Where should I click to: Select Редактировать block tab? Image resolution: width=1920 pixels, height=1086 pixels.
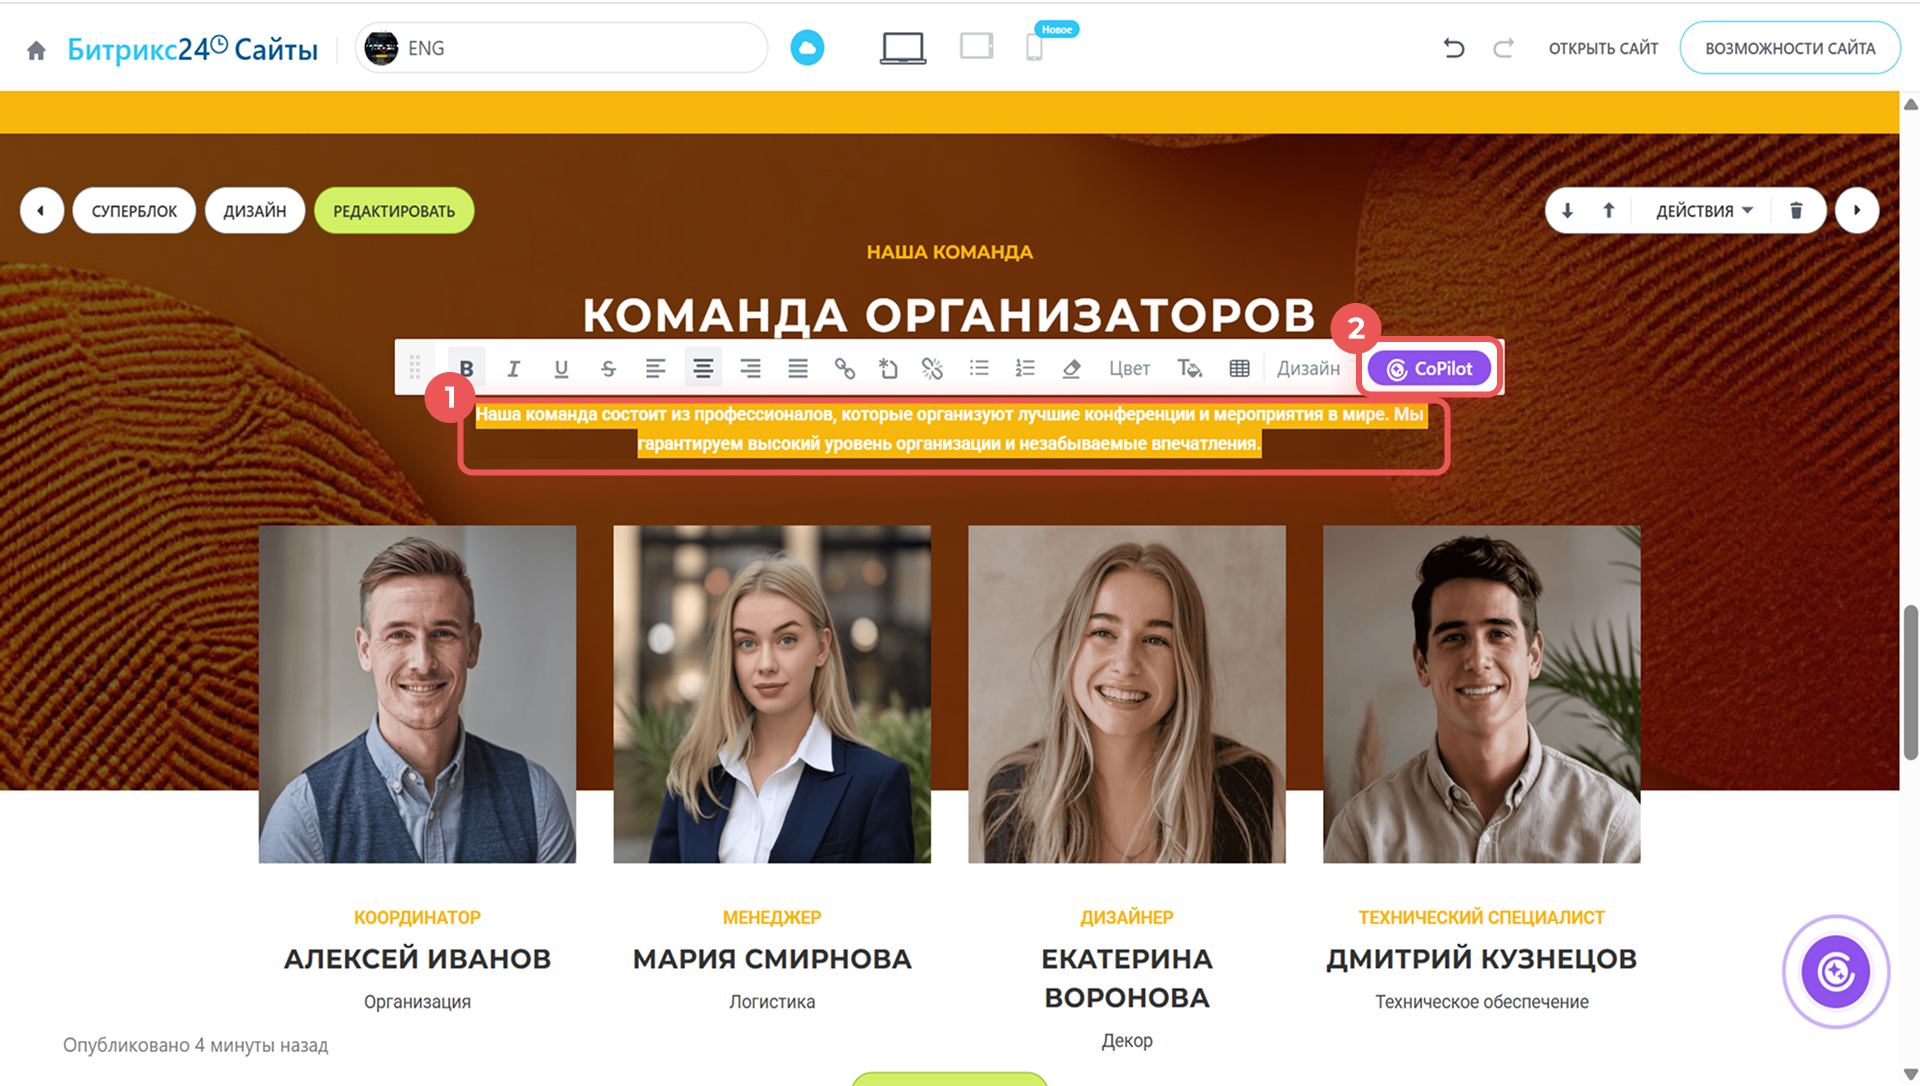click(x=394, y=210)
